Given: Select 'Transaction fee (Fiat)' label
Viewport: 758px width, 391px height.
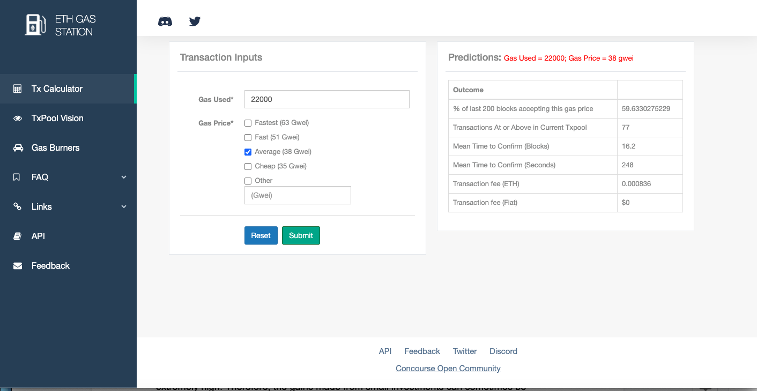Looking at the screenshot, I should click(485, 203).
